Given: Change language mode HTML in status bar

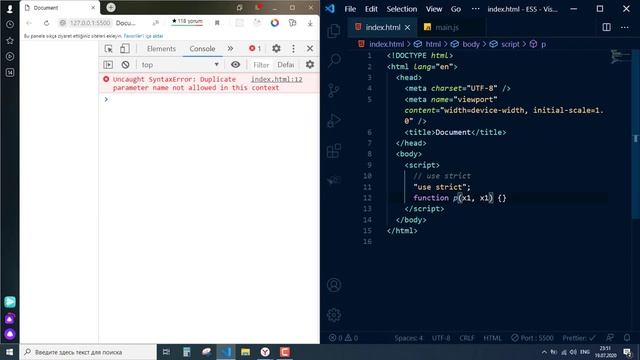Looking at the screenshot, I should click(x=492, y=338).
